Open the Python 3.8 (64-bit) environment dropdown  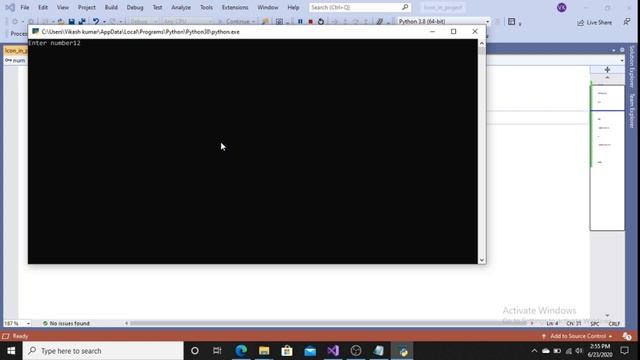(x=443, y=21)
